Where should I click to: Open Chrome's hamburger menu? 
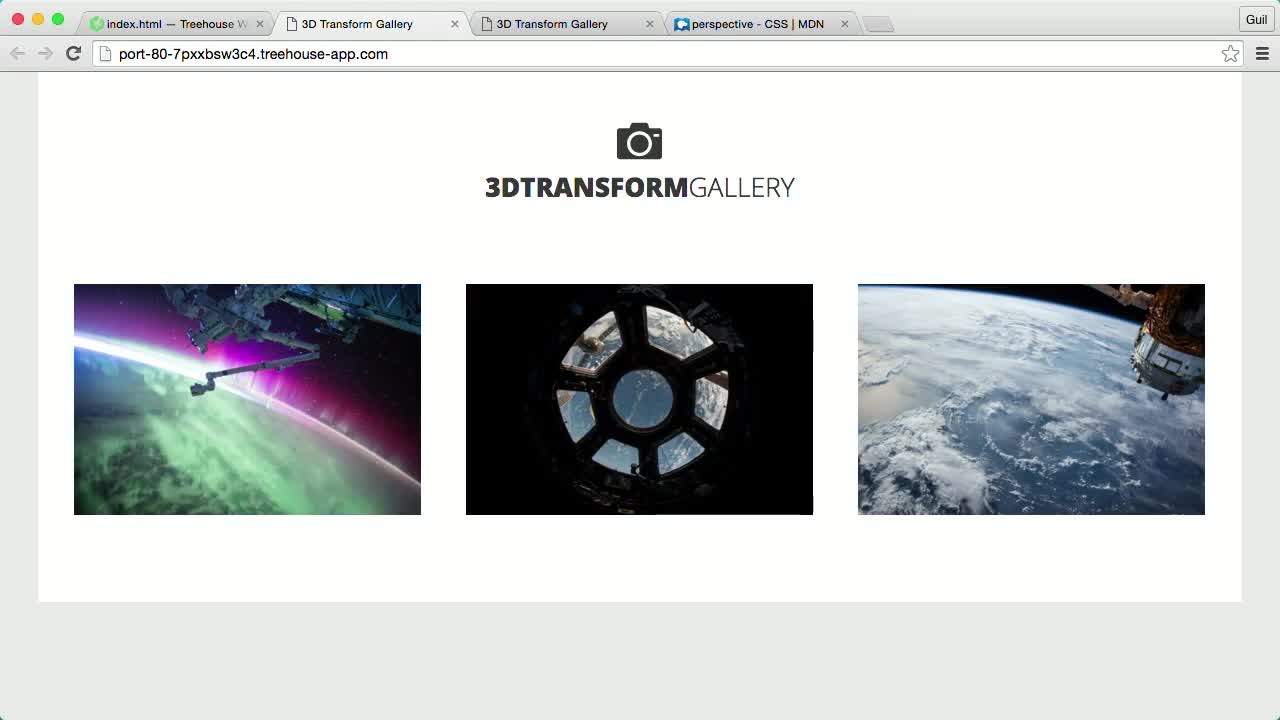click(x=1262, y=54)
